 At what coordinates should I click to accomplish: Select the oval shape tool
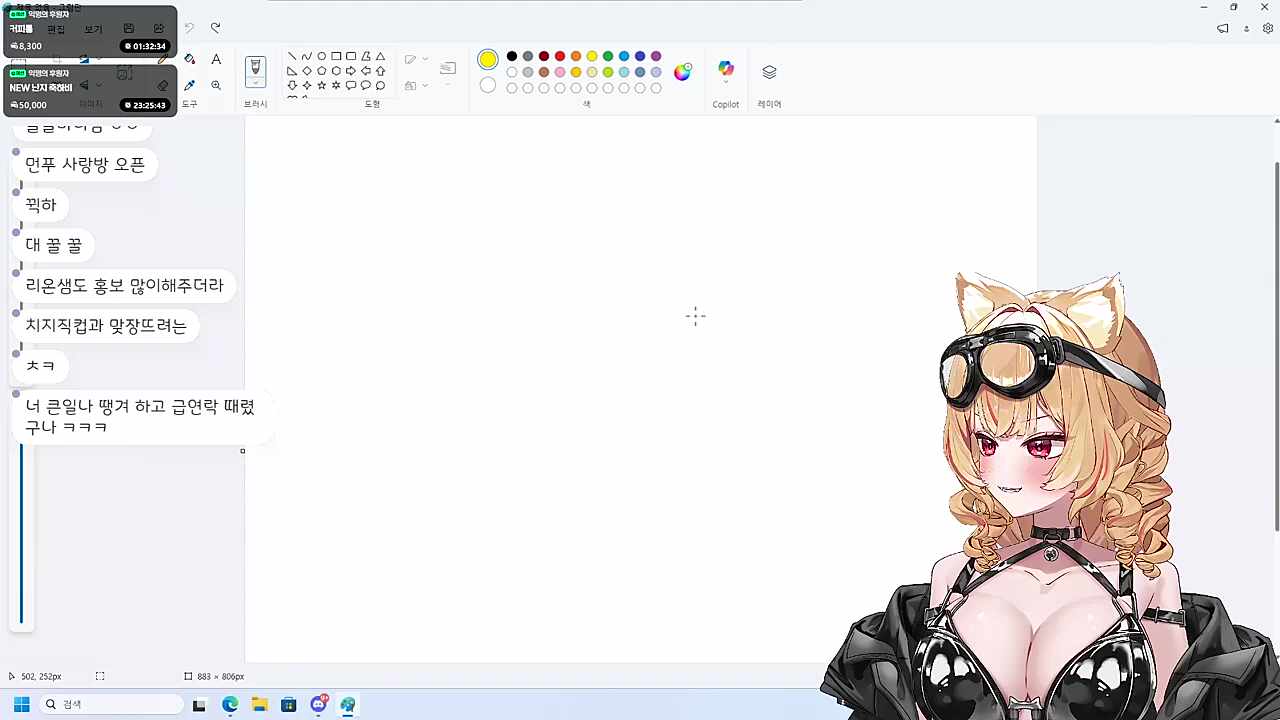321,56
